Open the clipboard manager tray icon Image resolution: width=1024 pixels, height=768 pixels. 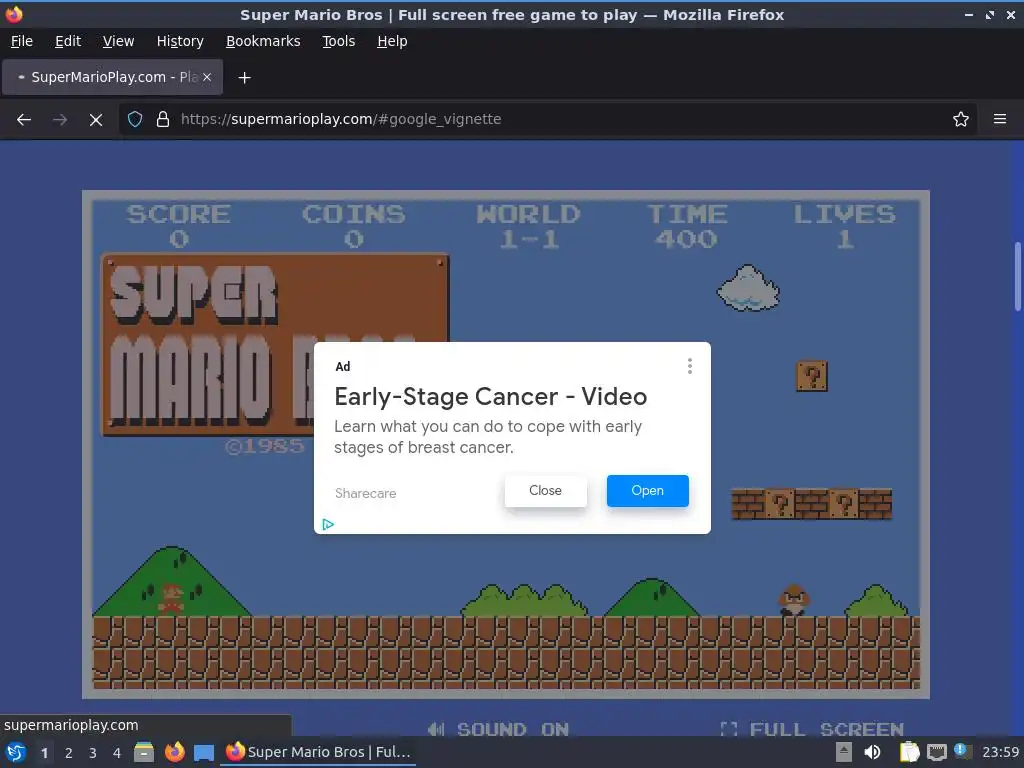coord(909,752)
